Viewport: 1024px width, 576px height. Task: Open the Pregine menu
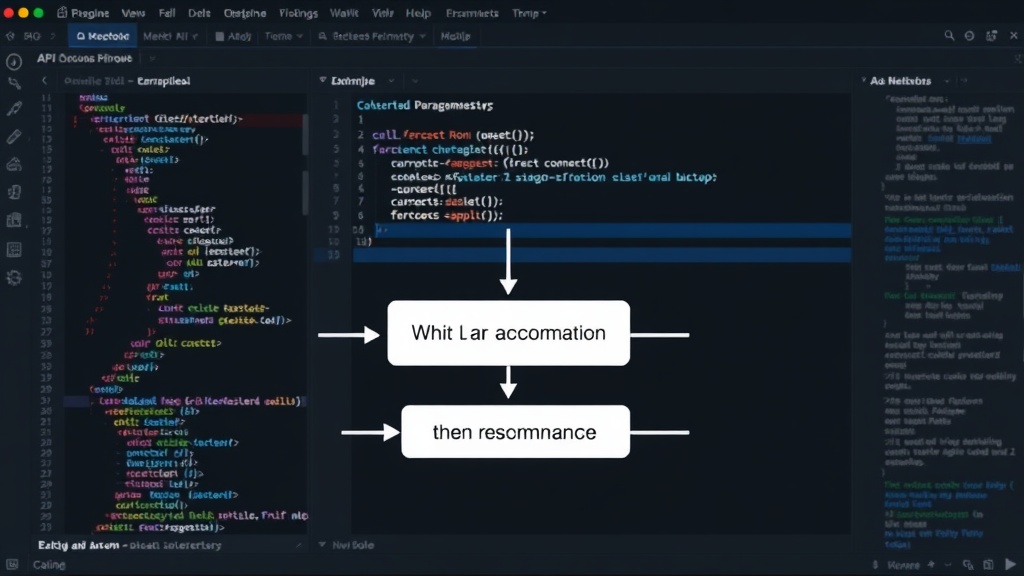(x=90, y=13)
